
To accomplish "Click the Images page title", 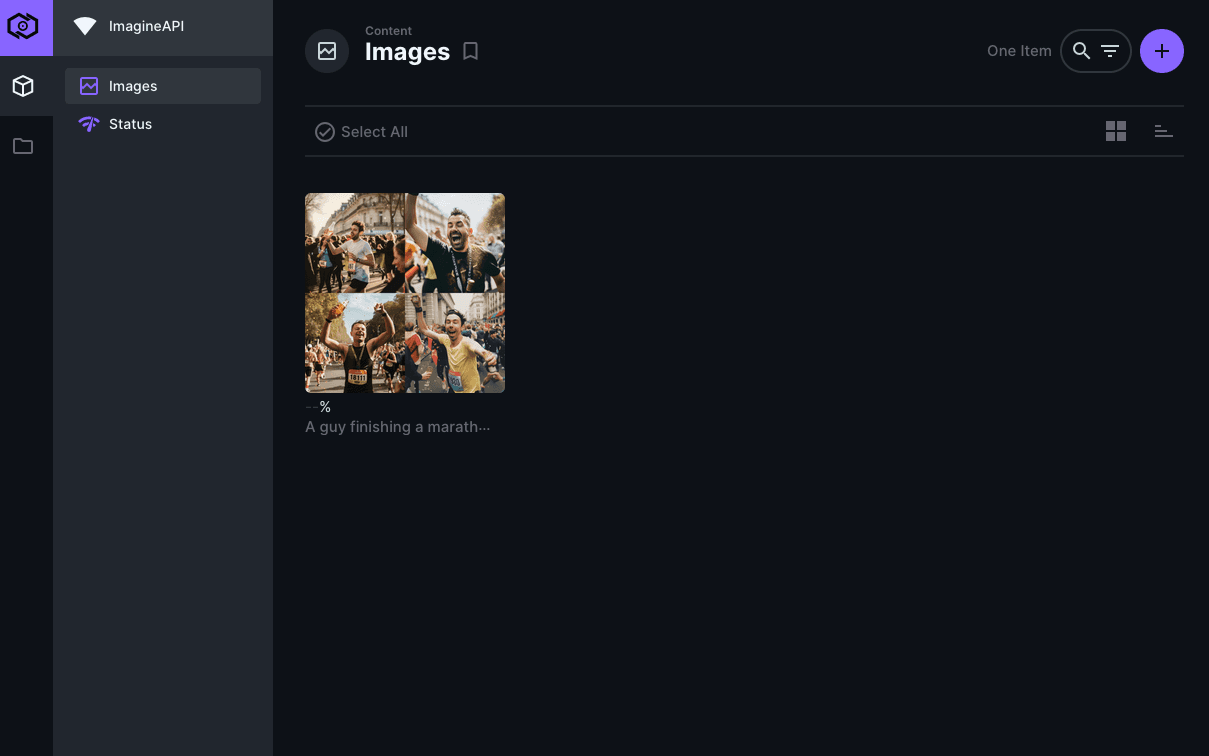I will point(407,52).
